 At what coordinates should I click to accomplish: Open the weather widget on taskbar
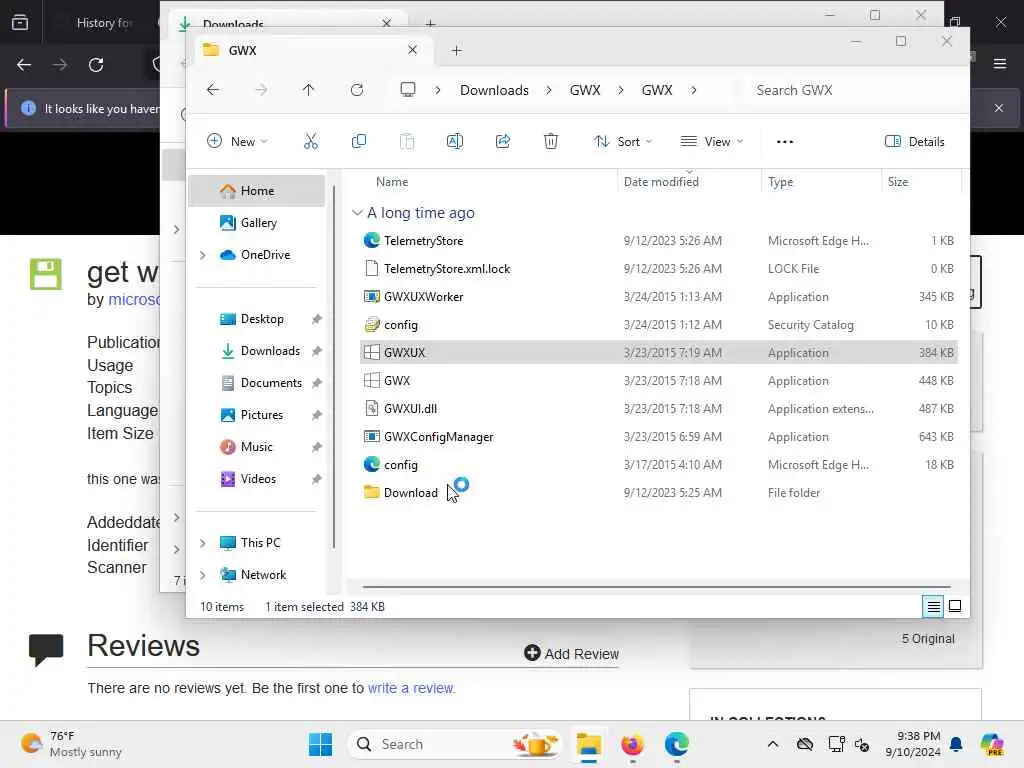point(71,744)
